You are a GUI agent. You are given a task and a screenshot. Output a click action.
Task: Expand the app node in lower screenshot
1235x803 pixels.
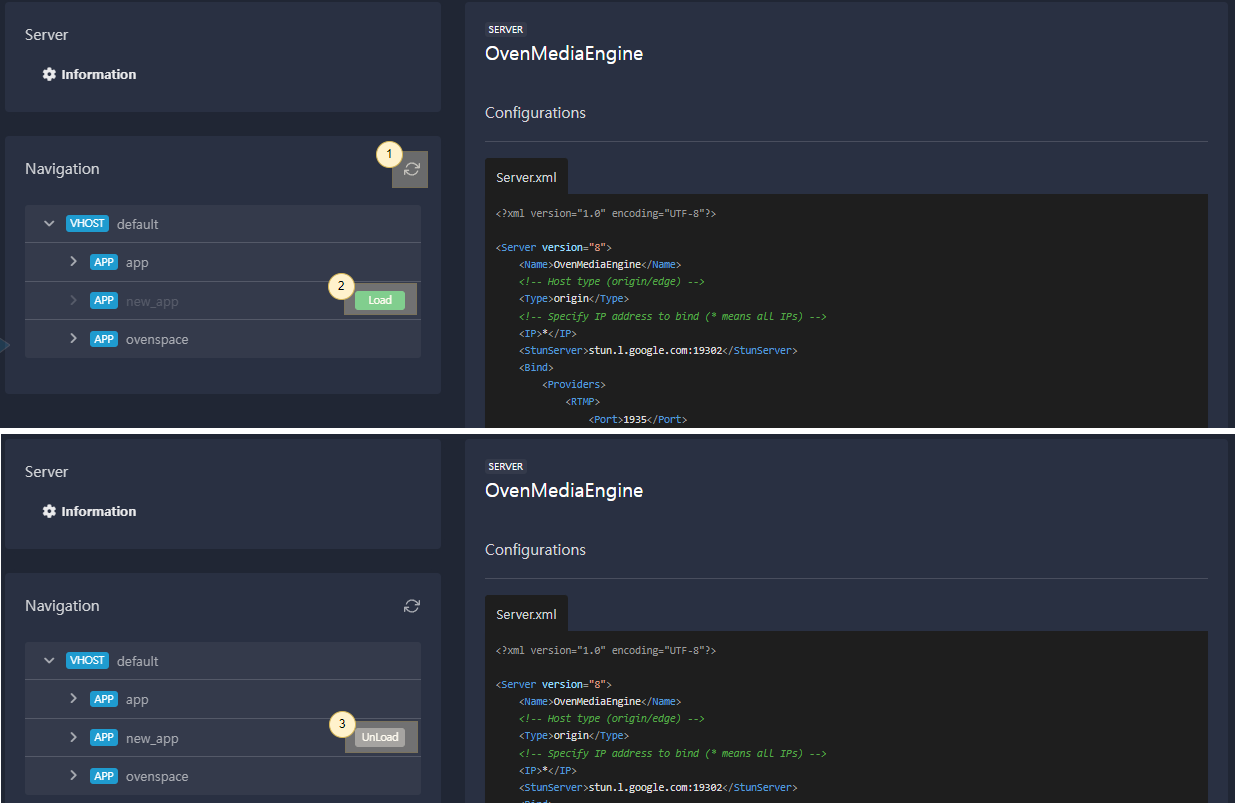(x=73, y=699)
